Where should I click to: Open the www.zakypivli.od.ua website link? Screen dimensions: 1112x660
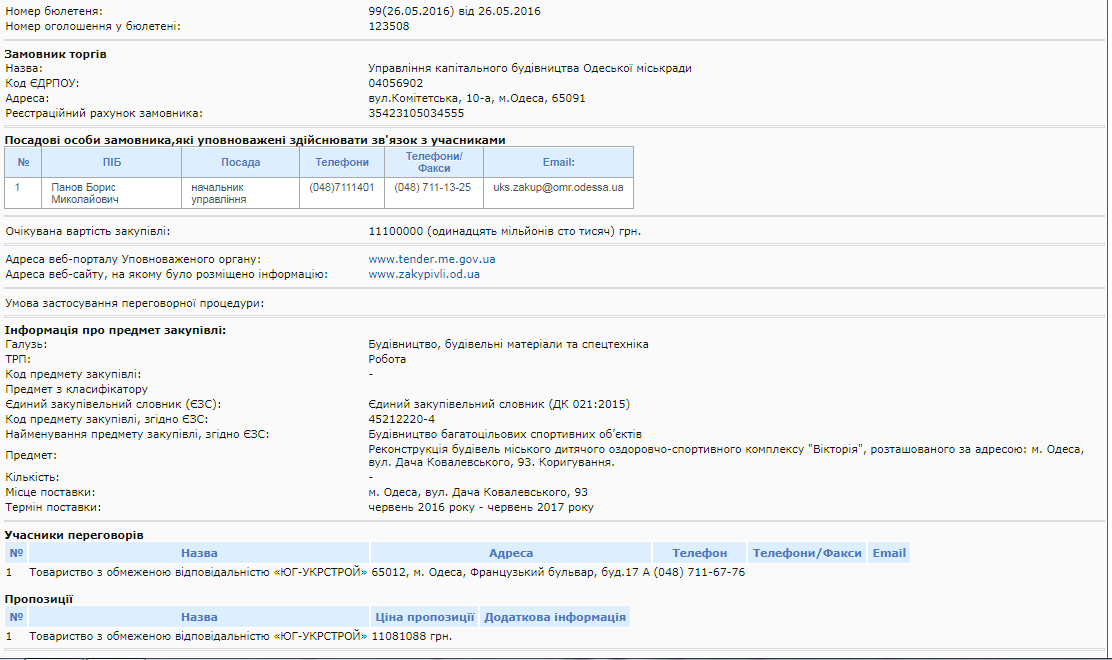(424, 274)
